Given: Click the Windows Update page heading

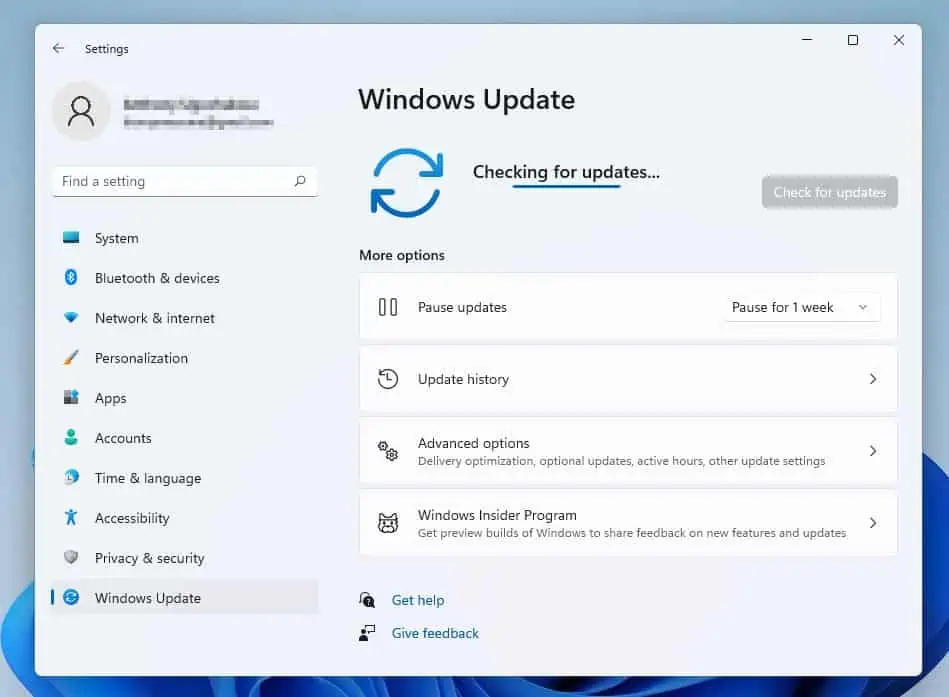Looking at the screenshot, I should pyautogui.click(x=466, y=99).
